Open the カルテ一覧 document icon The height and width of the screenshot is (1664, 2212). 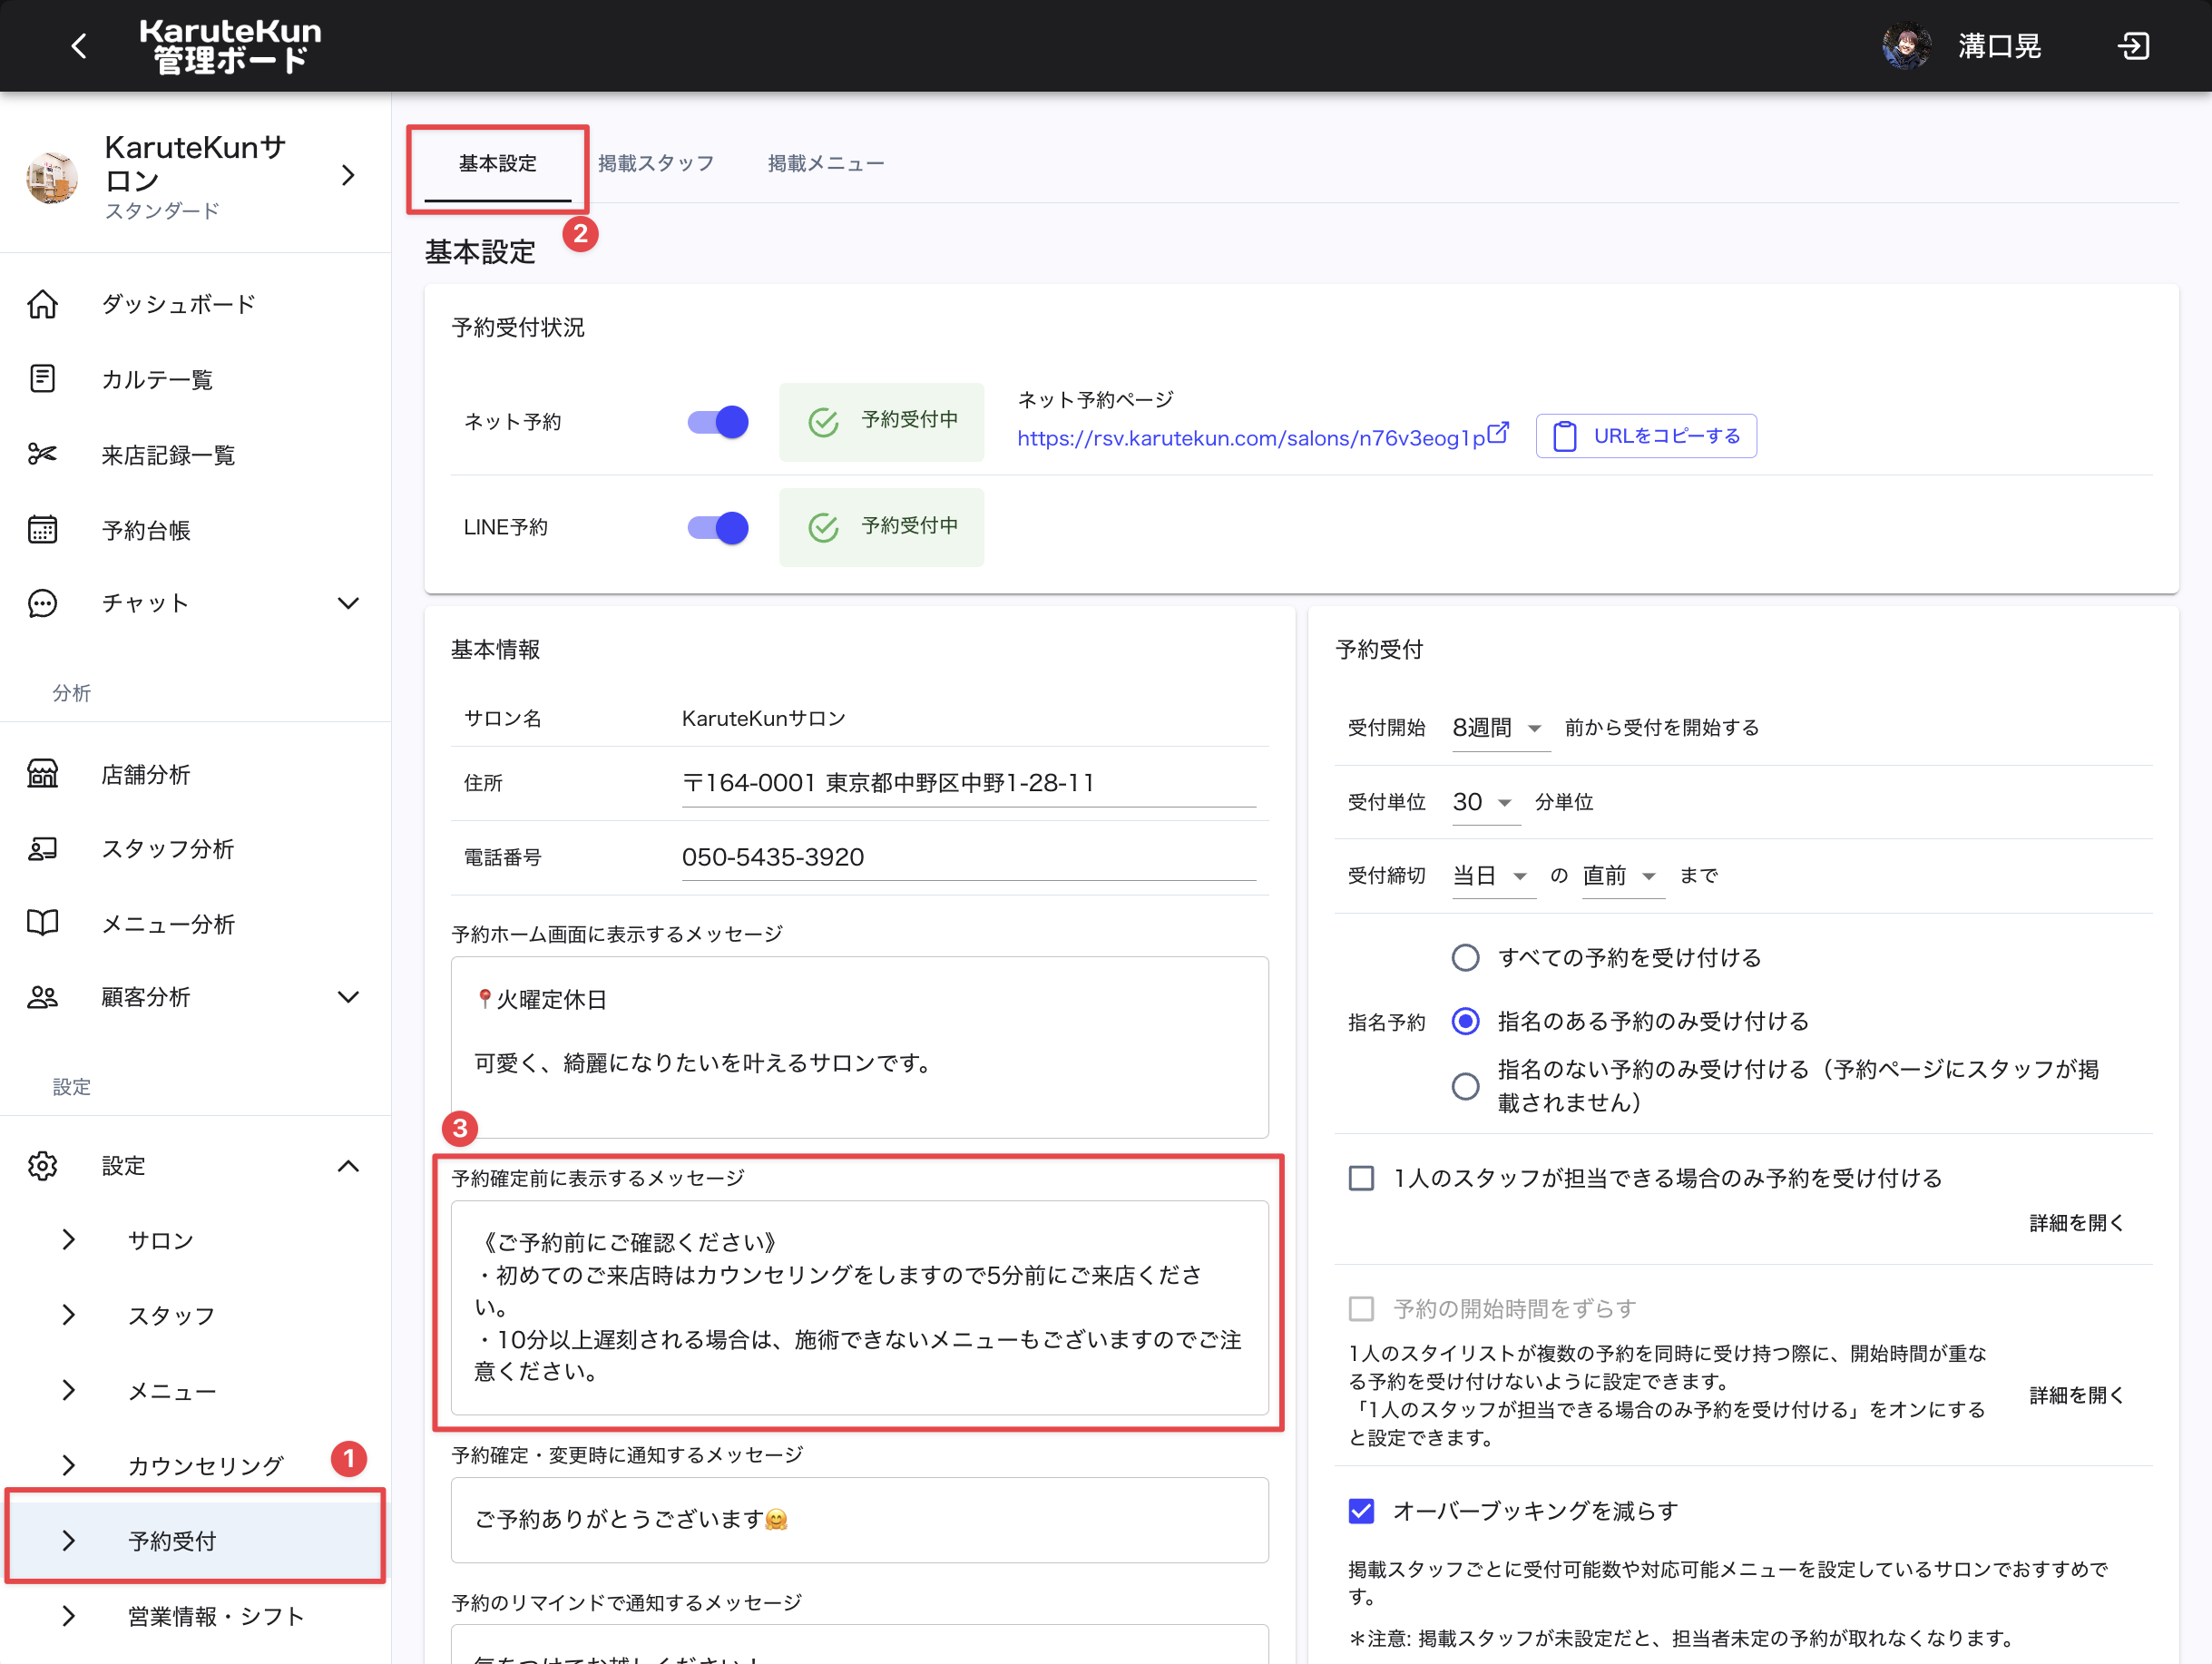point(42,379)
